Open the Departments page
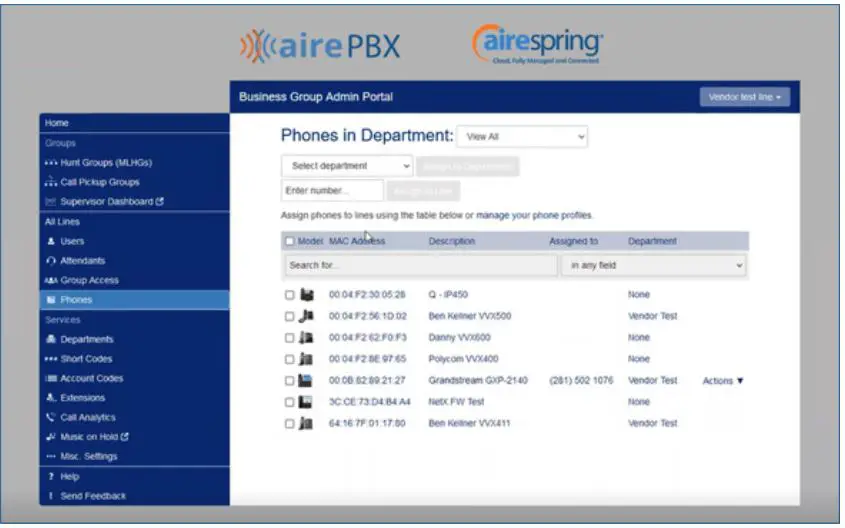 pyautogui.click(x=87, y=339)
